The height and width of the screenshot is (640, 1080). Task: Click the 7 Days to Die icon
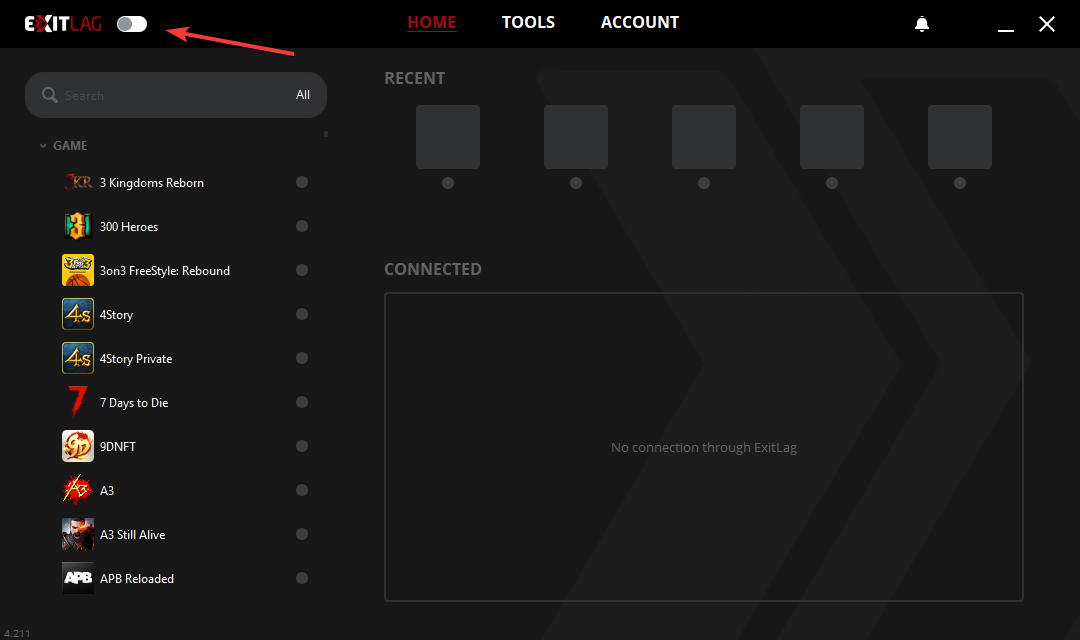(x=78, y=402)
